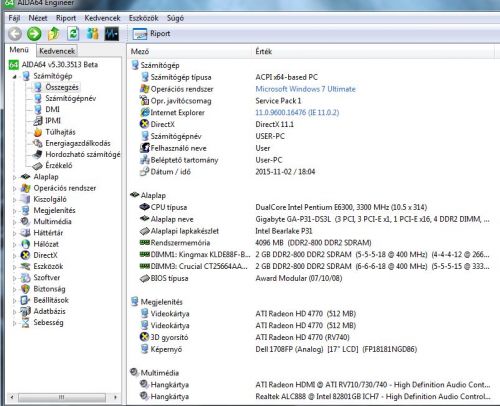The width and height of the screenshot is (500, 406).
Task: Collapse the Számítógép tree node
Action: pos(14,77)
